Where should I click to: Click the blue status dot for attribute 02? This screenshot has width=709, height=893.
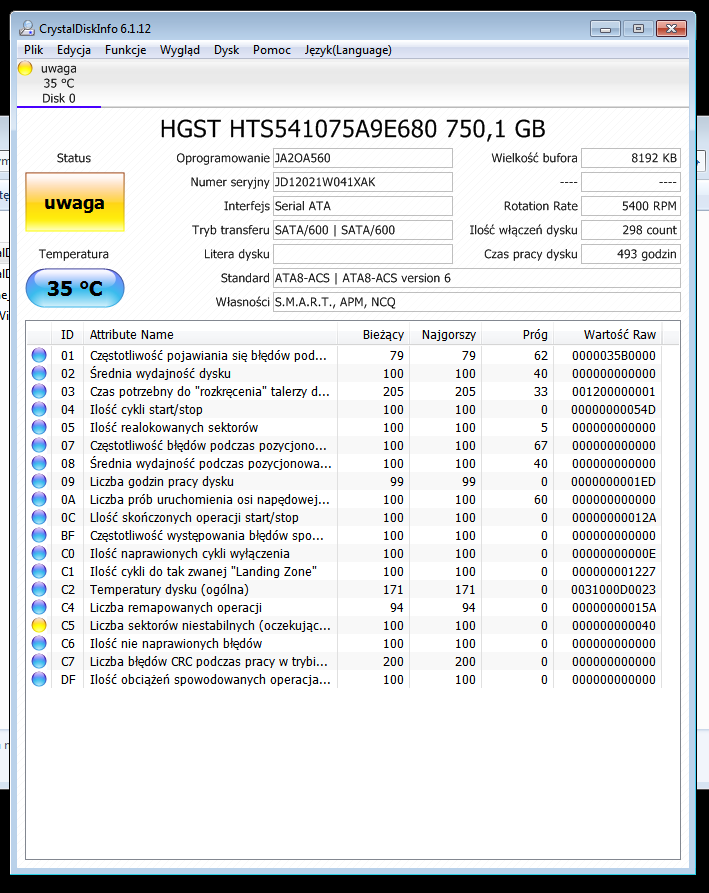point(39,374)
